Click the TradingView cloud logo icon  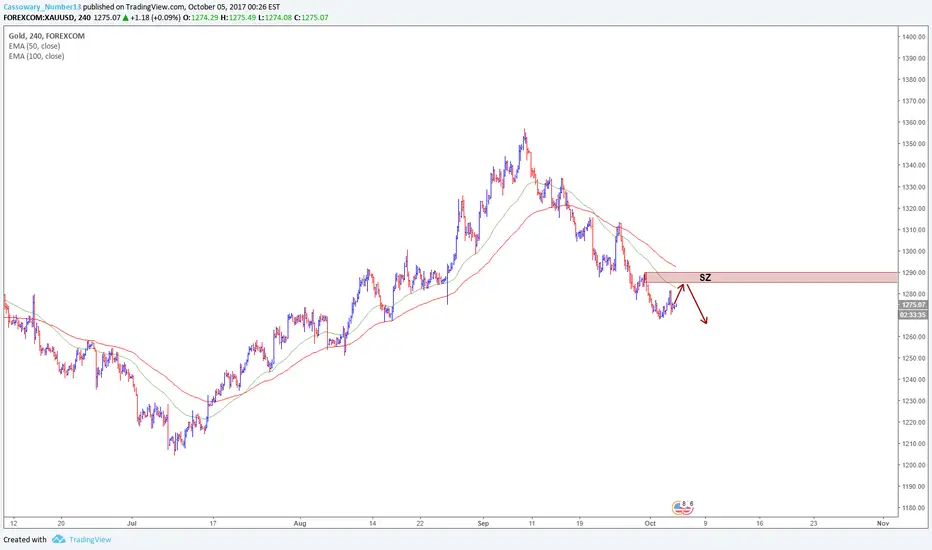click(58, 539)
